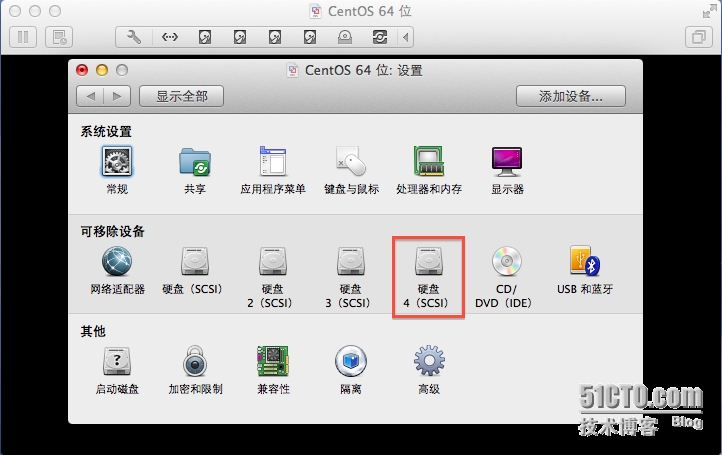
Task: Open USB 和蓝牙 settings
Action: point(585,261)
